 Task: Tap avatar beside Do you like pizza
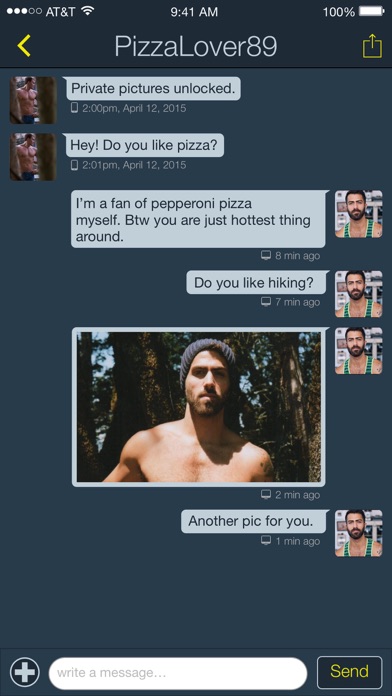pyautogui.click(x=33, y=157)
